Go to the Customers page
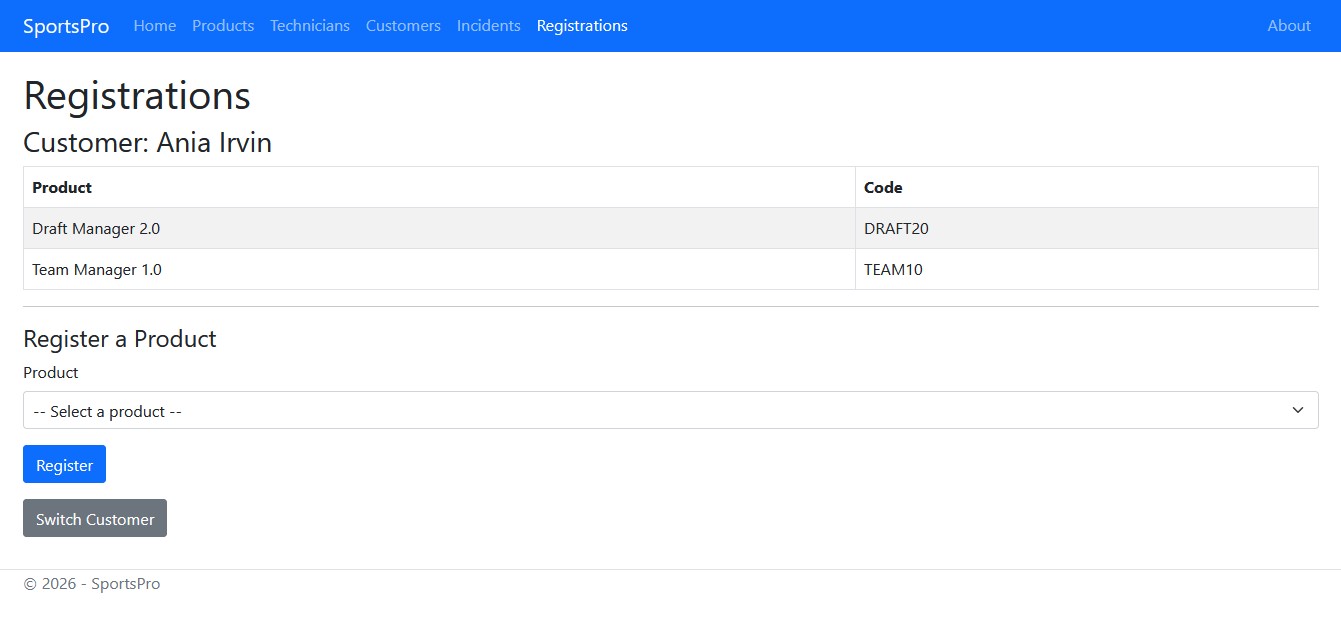Screen dimensions: 1341x618 [403, 25]
